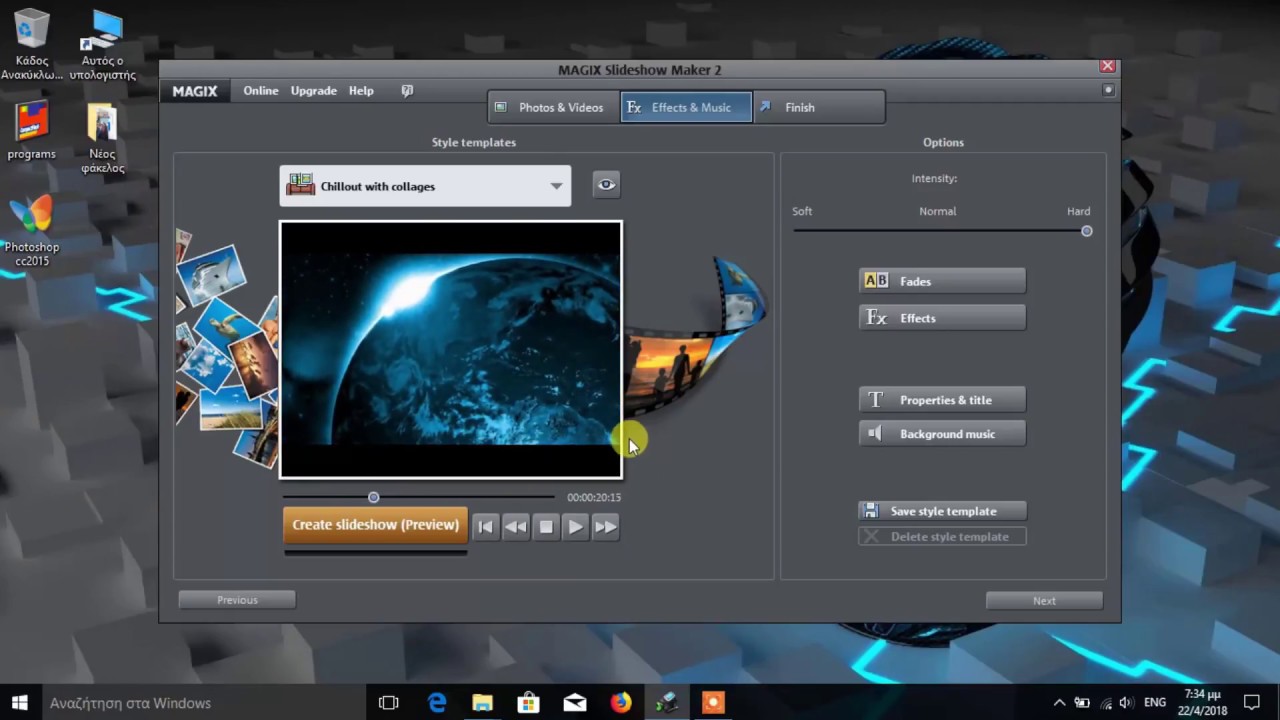Open the Windows Start menu
This screenshot has height=720, width=1280.
(19, 702)
